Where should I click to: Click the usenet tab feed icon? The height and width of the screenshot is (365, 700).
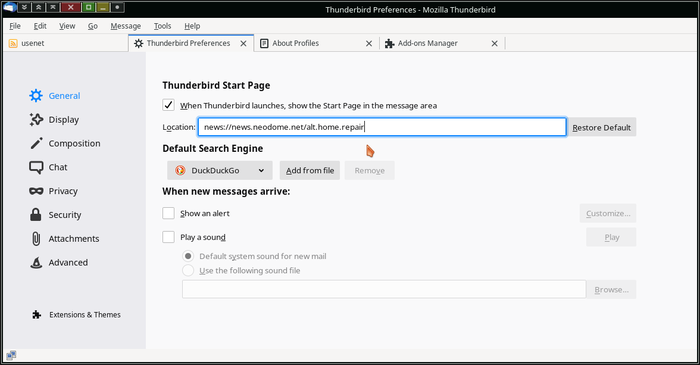[13, 43]
